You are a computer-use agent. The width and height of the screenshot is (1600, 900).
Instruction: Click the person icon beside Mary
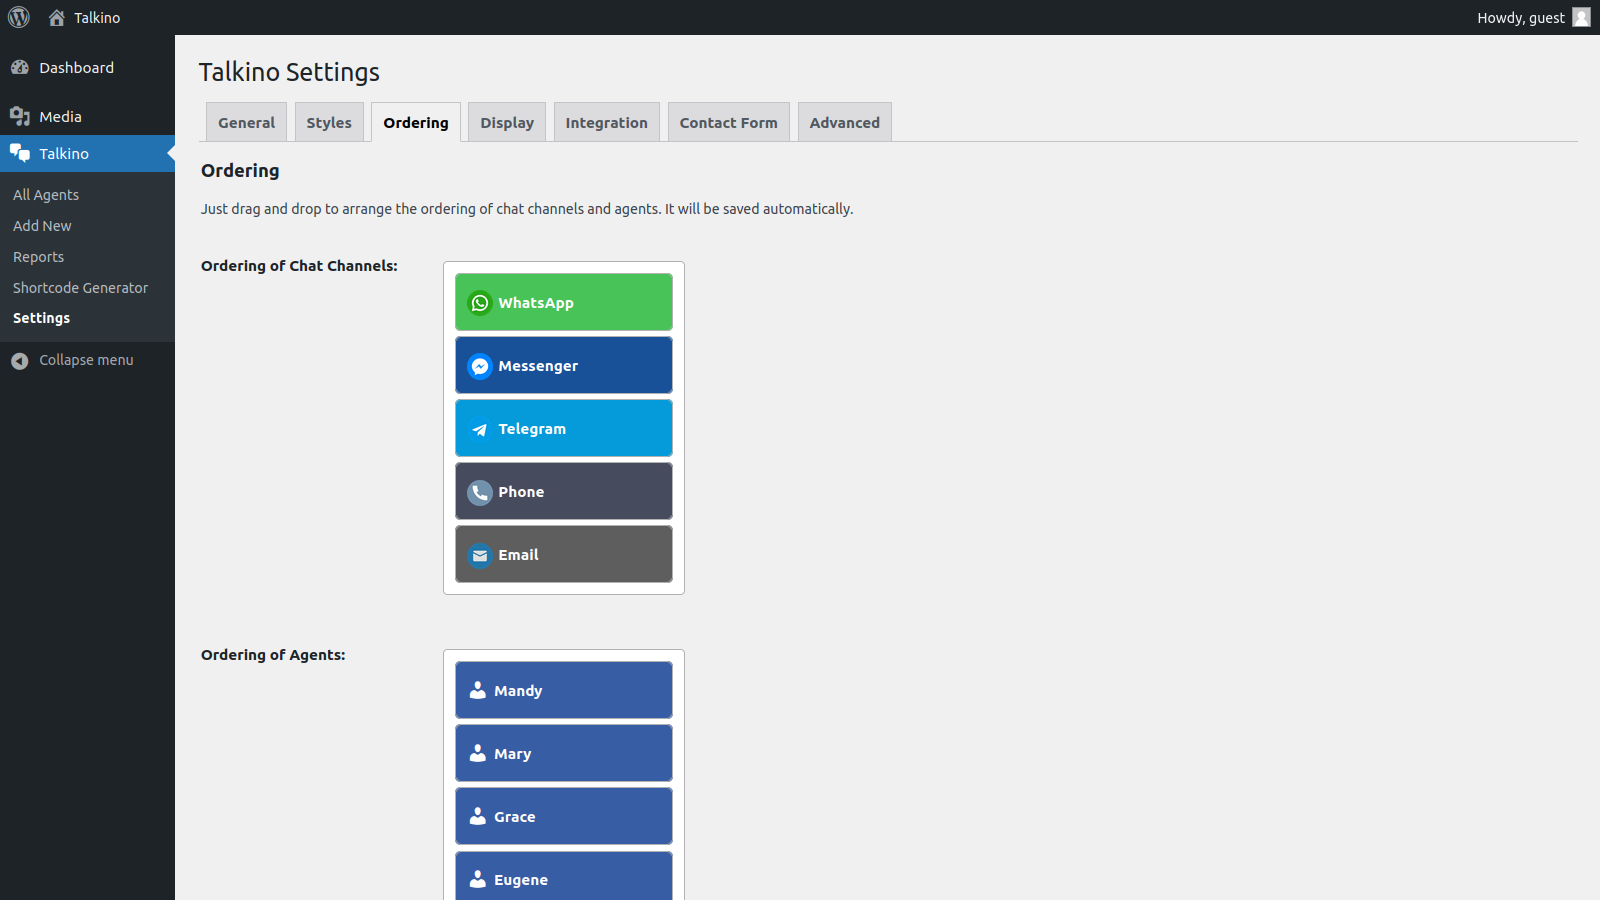coord(478,753)
